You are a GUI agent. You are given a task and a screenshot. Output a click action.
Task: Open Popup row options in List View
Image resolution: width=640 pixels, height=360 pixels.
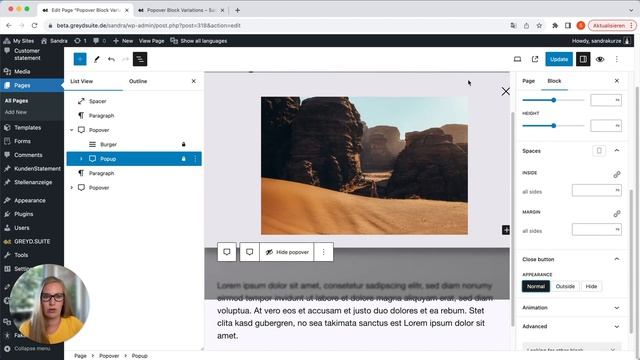tap(195, 159)
